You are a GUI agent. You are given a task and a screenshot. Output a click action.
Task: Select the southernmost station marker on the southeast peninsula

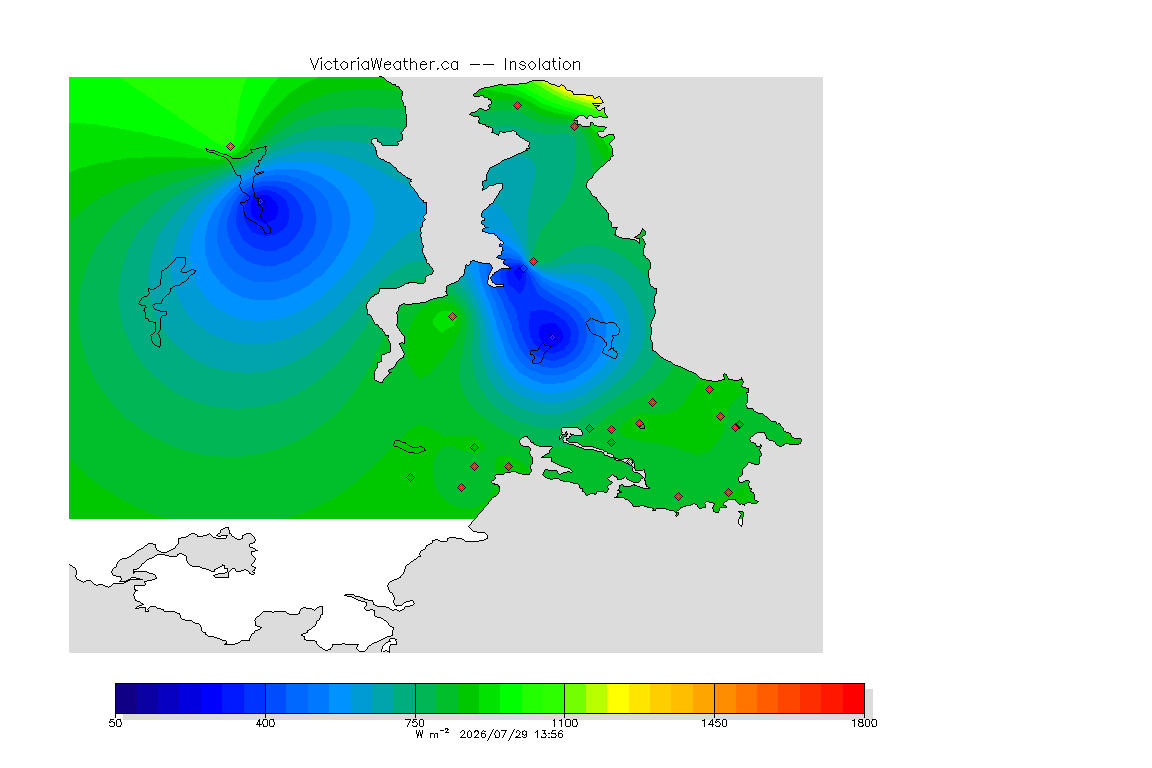click(x=678, y=497)
